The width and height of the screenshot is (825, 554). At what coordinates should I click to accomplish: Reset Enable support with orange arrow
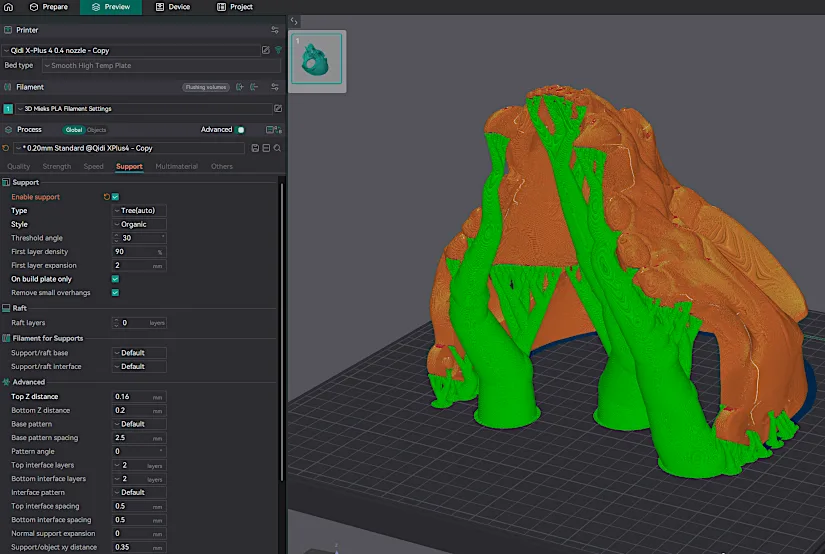(106, 197)
